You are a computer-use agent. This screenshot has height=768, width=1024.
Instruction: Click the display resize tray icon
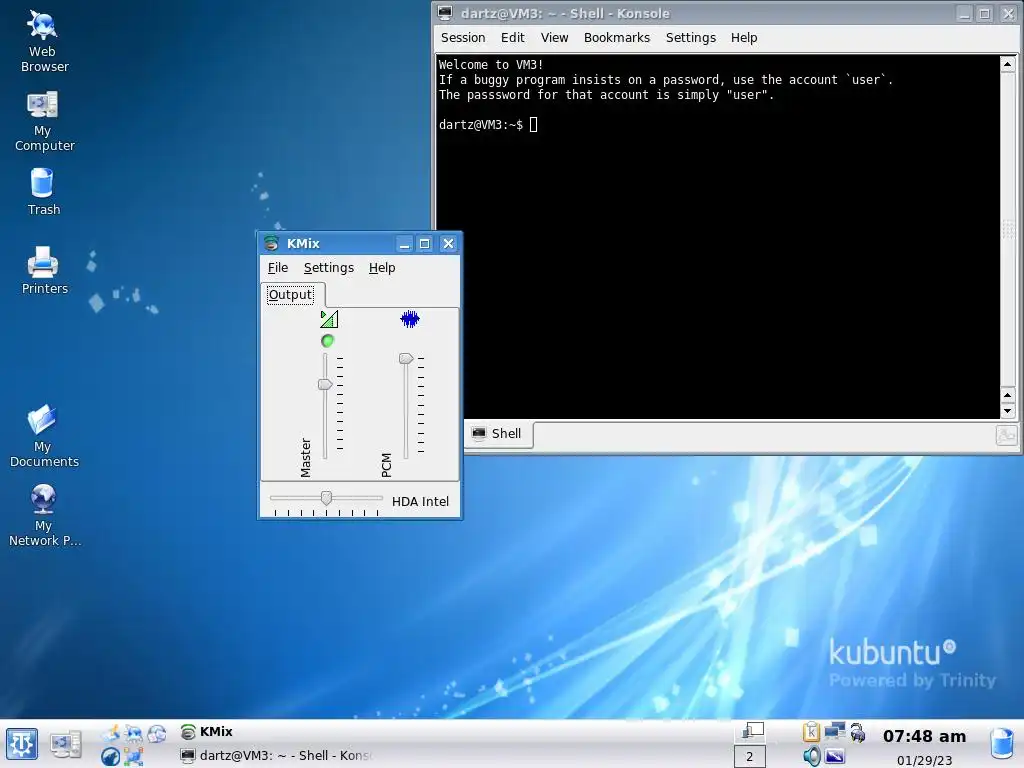point(835,756)
